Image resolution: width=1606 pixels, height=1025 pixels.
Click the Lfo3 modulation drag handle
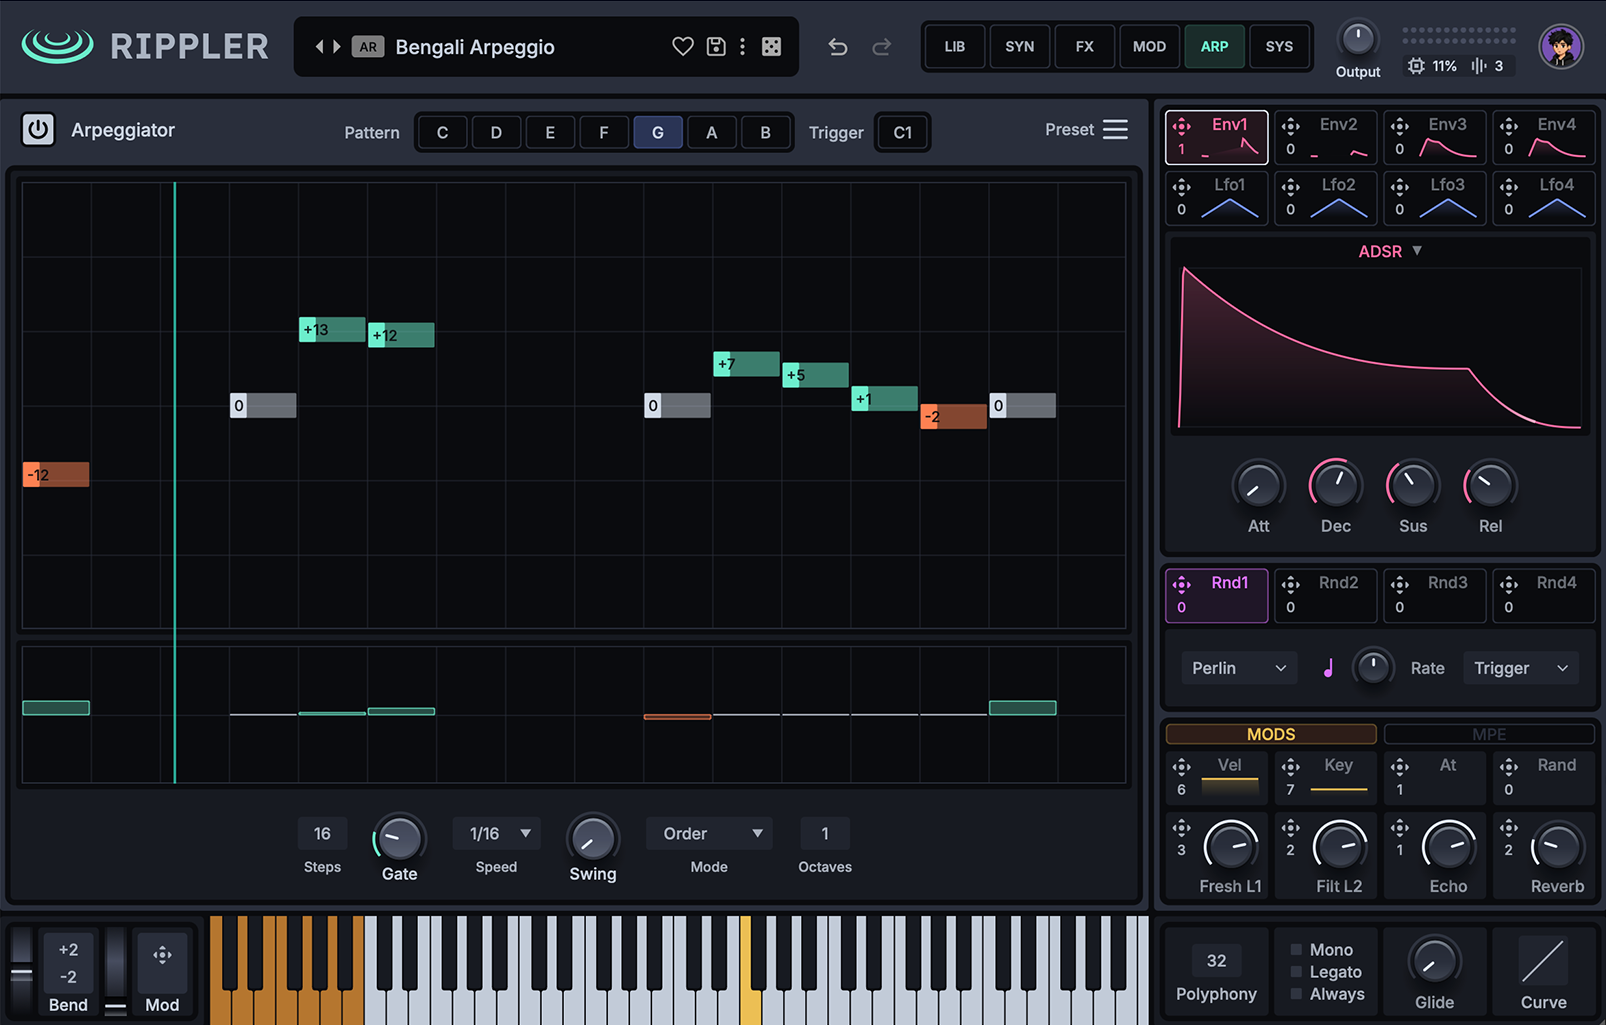pos(1400,186)
